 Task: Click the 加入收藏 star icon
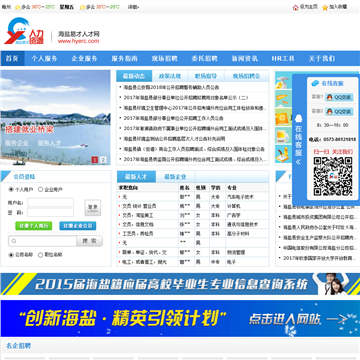(x=325, y=7)
